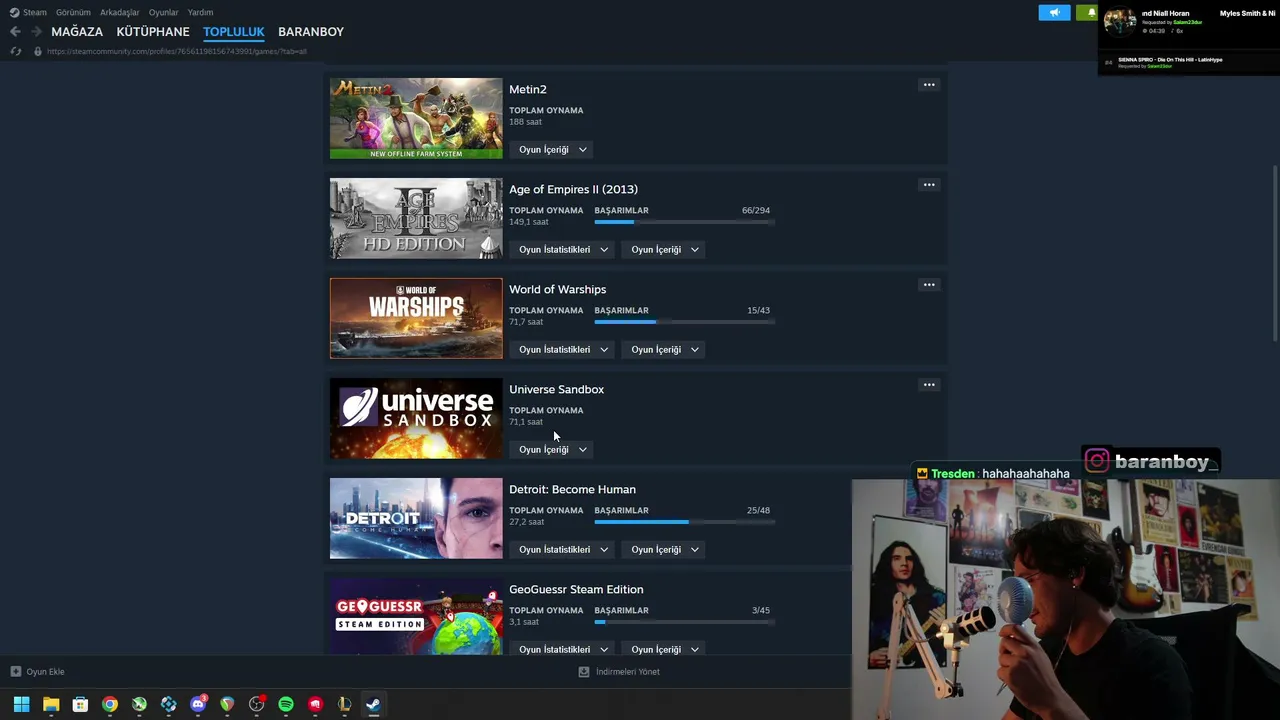
Task: Open the Age of Empires II (2013) title link
Action: click(x=573, y=190)
